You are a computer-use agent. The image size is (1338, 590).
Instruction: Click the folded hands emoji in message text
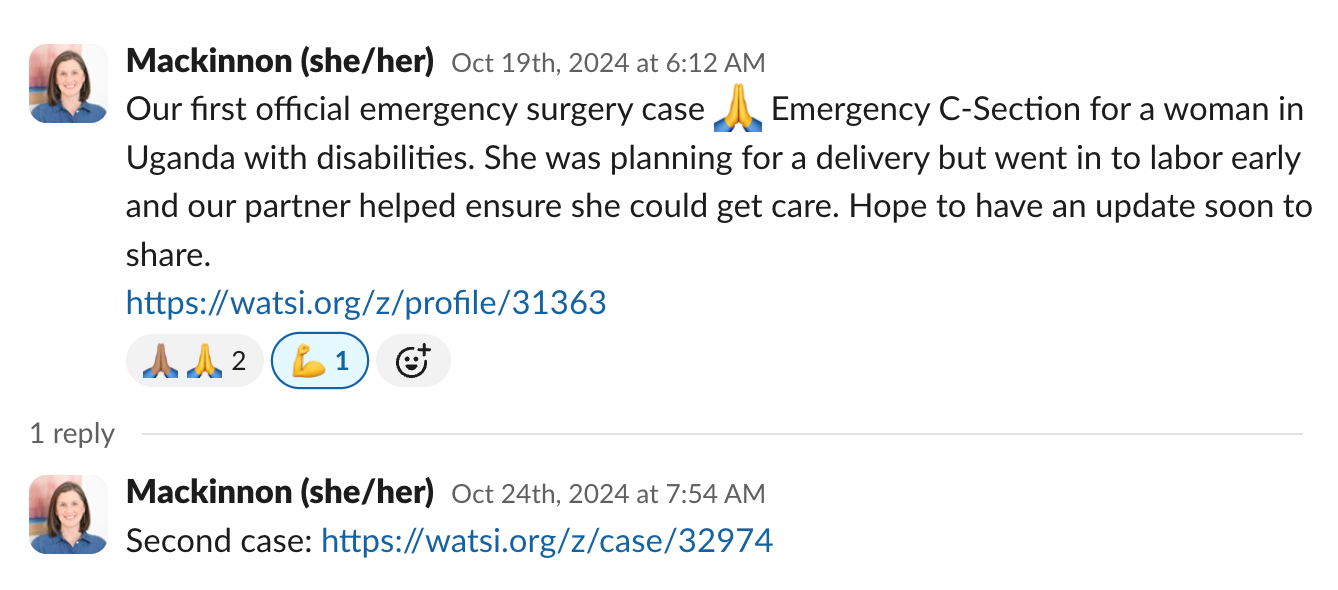click(x=739, y=110)
